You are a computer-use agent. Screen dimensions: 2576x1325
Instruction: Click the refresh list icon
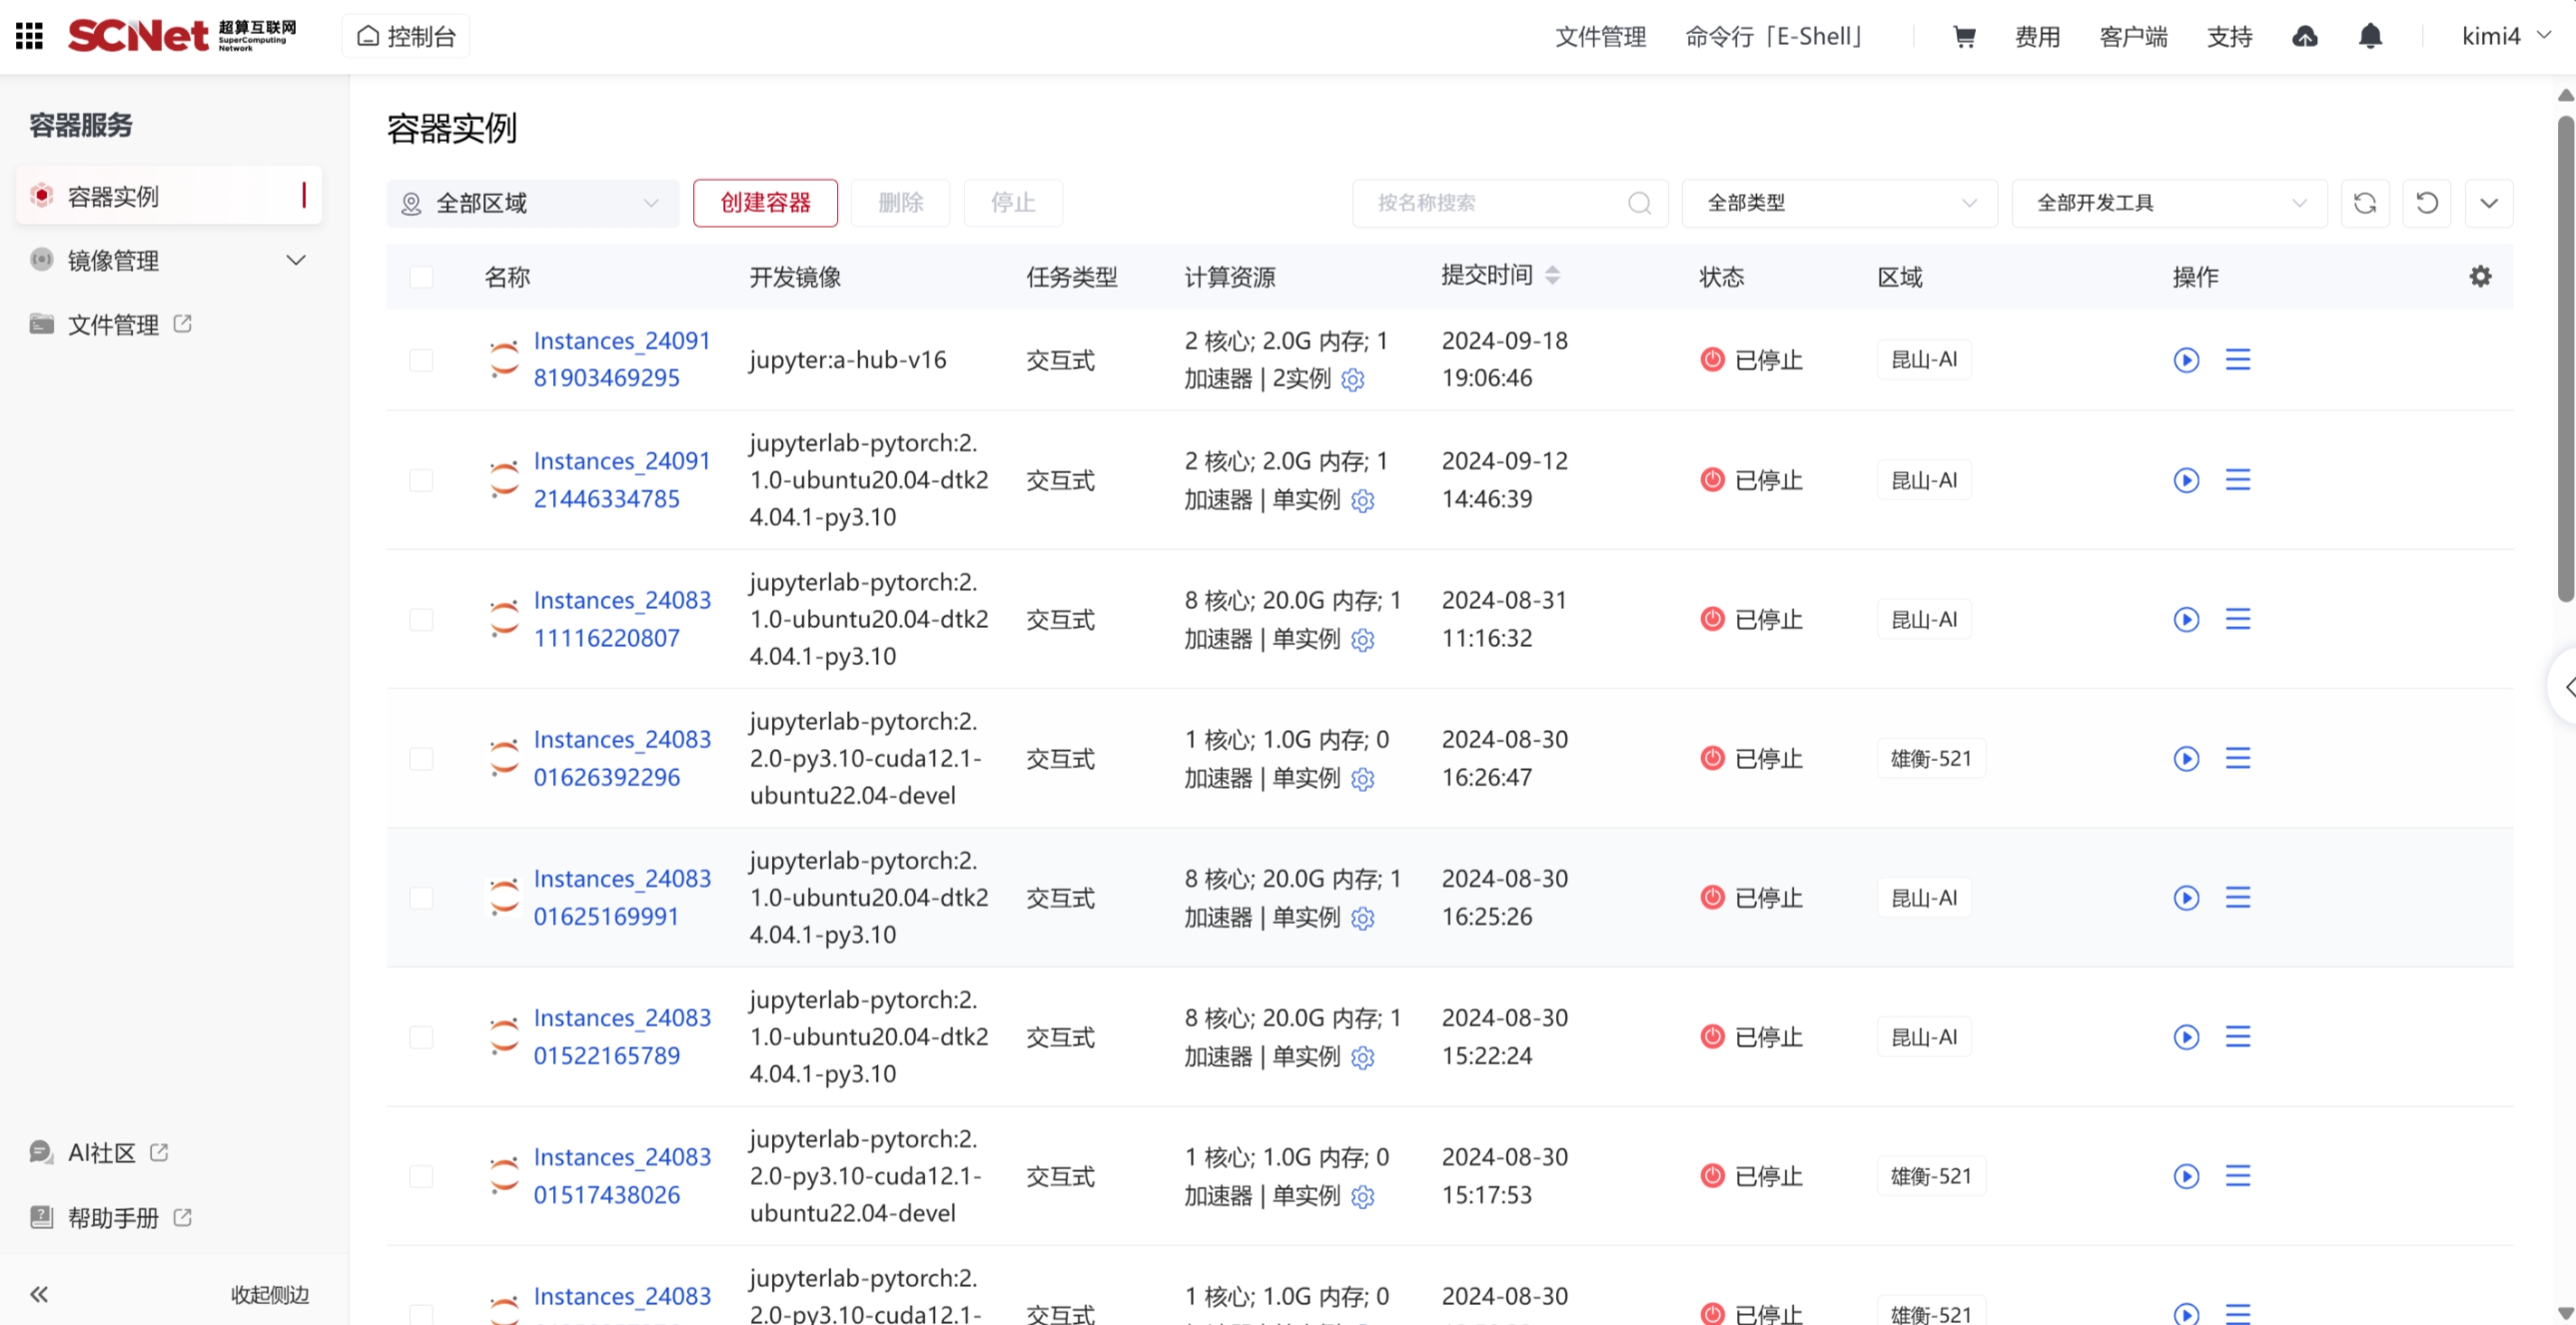click(x=2365, y=203)
